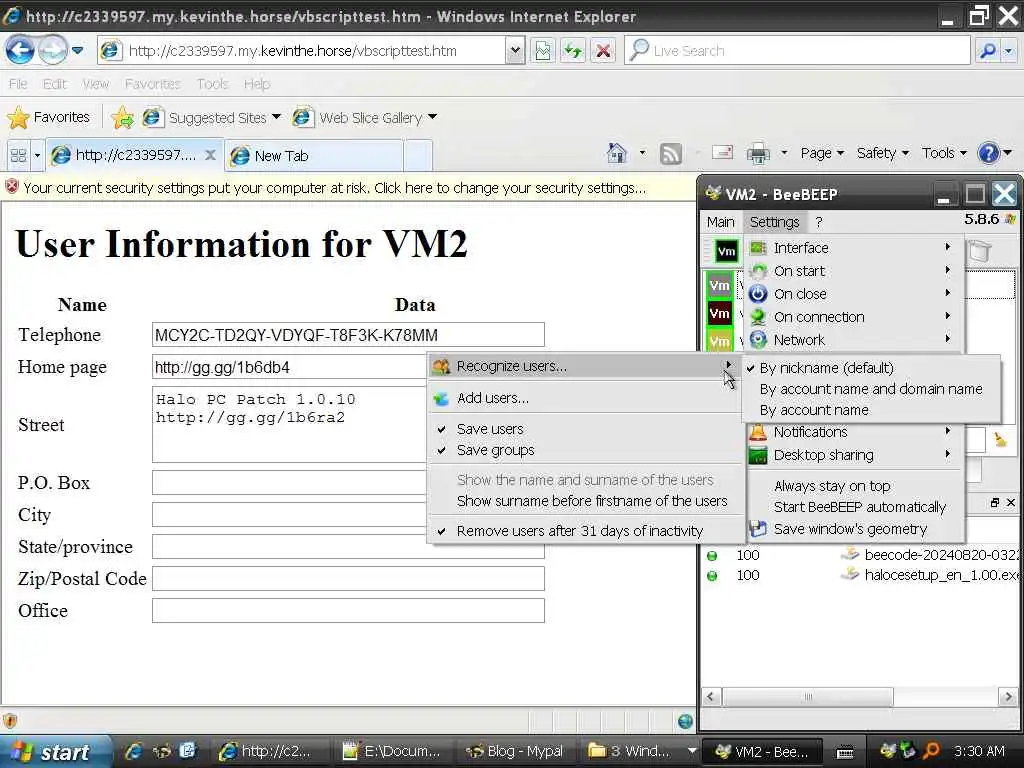
Task: Click BeeBEEP horizontal scrollbar thumb
Action: [808, 697]
